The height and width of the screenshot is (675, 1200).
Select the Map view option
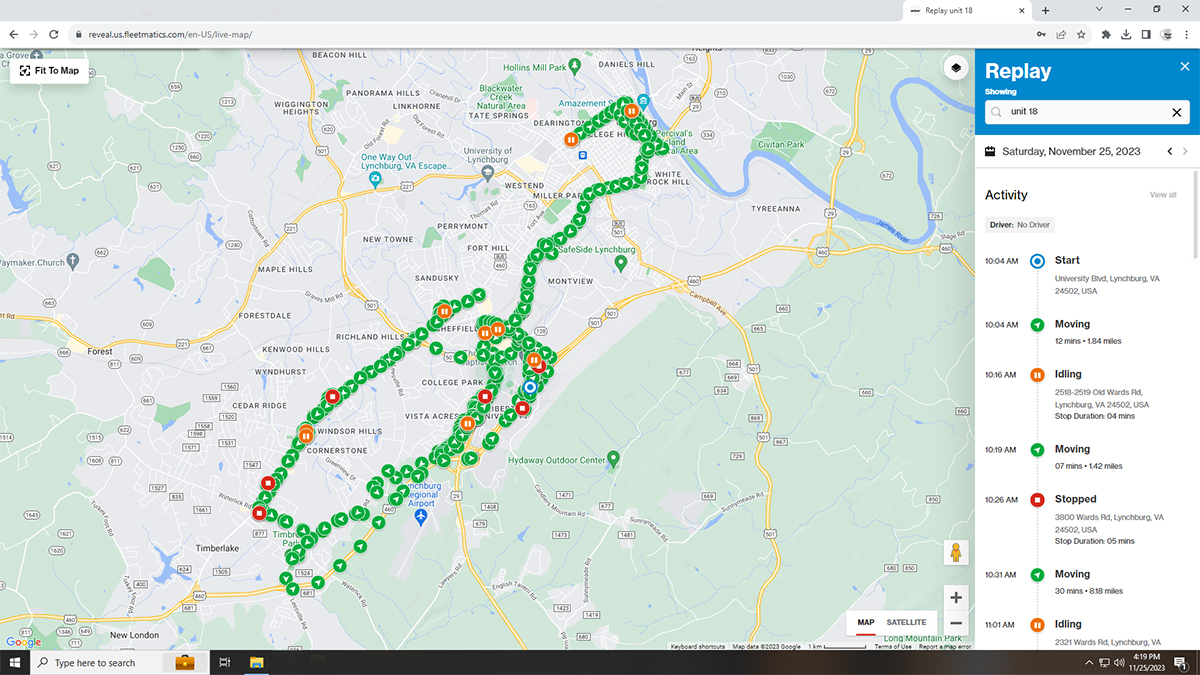tap(865, 622)
